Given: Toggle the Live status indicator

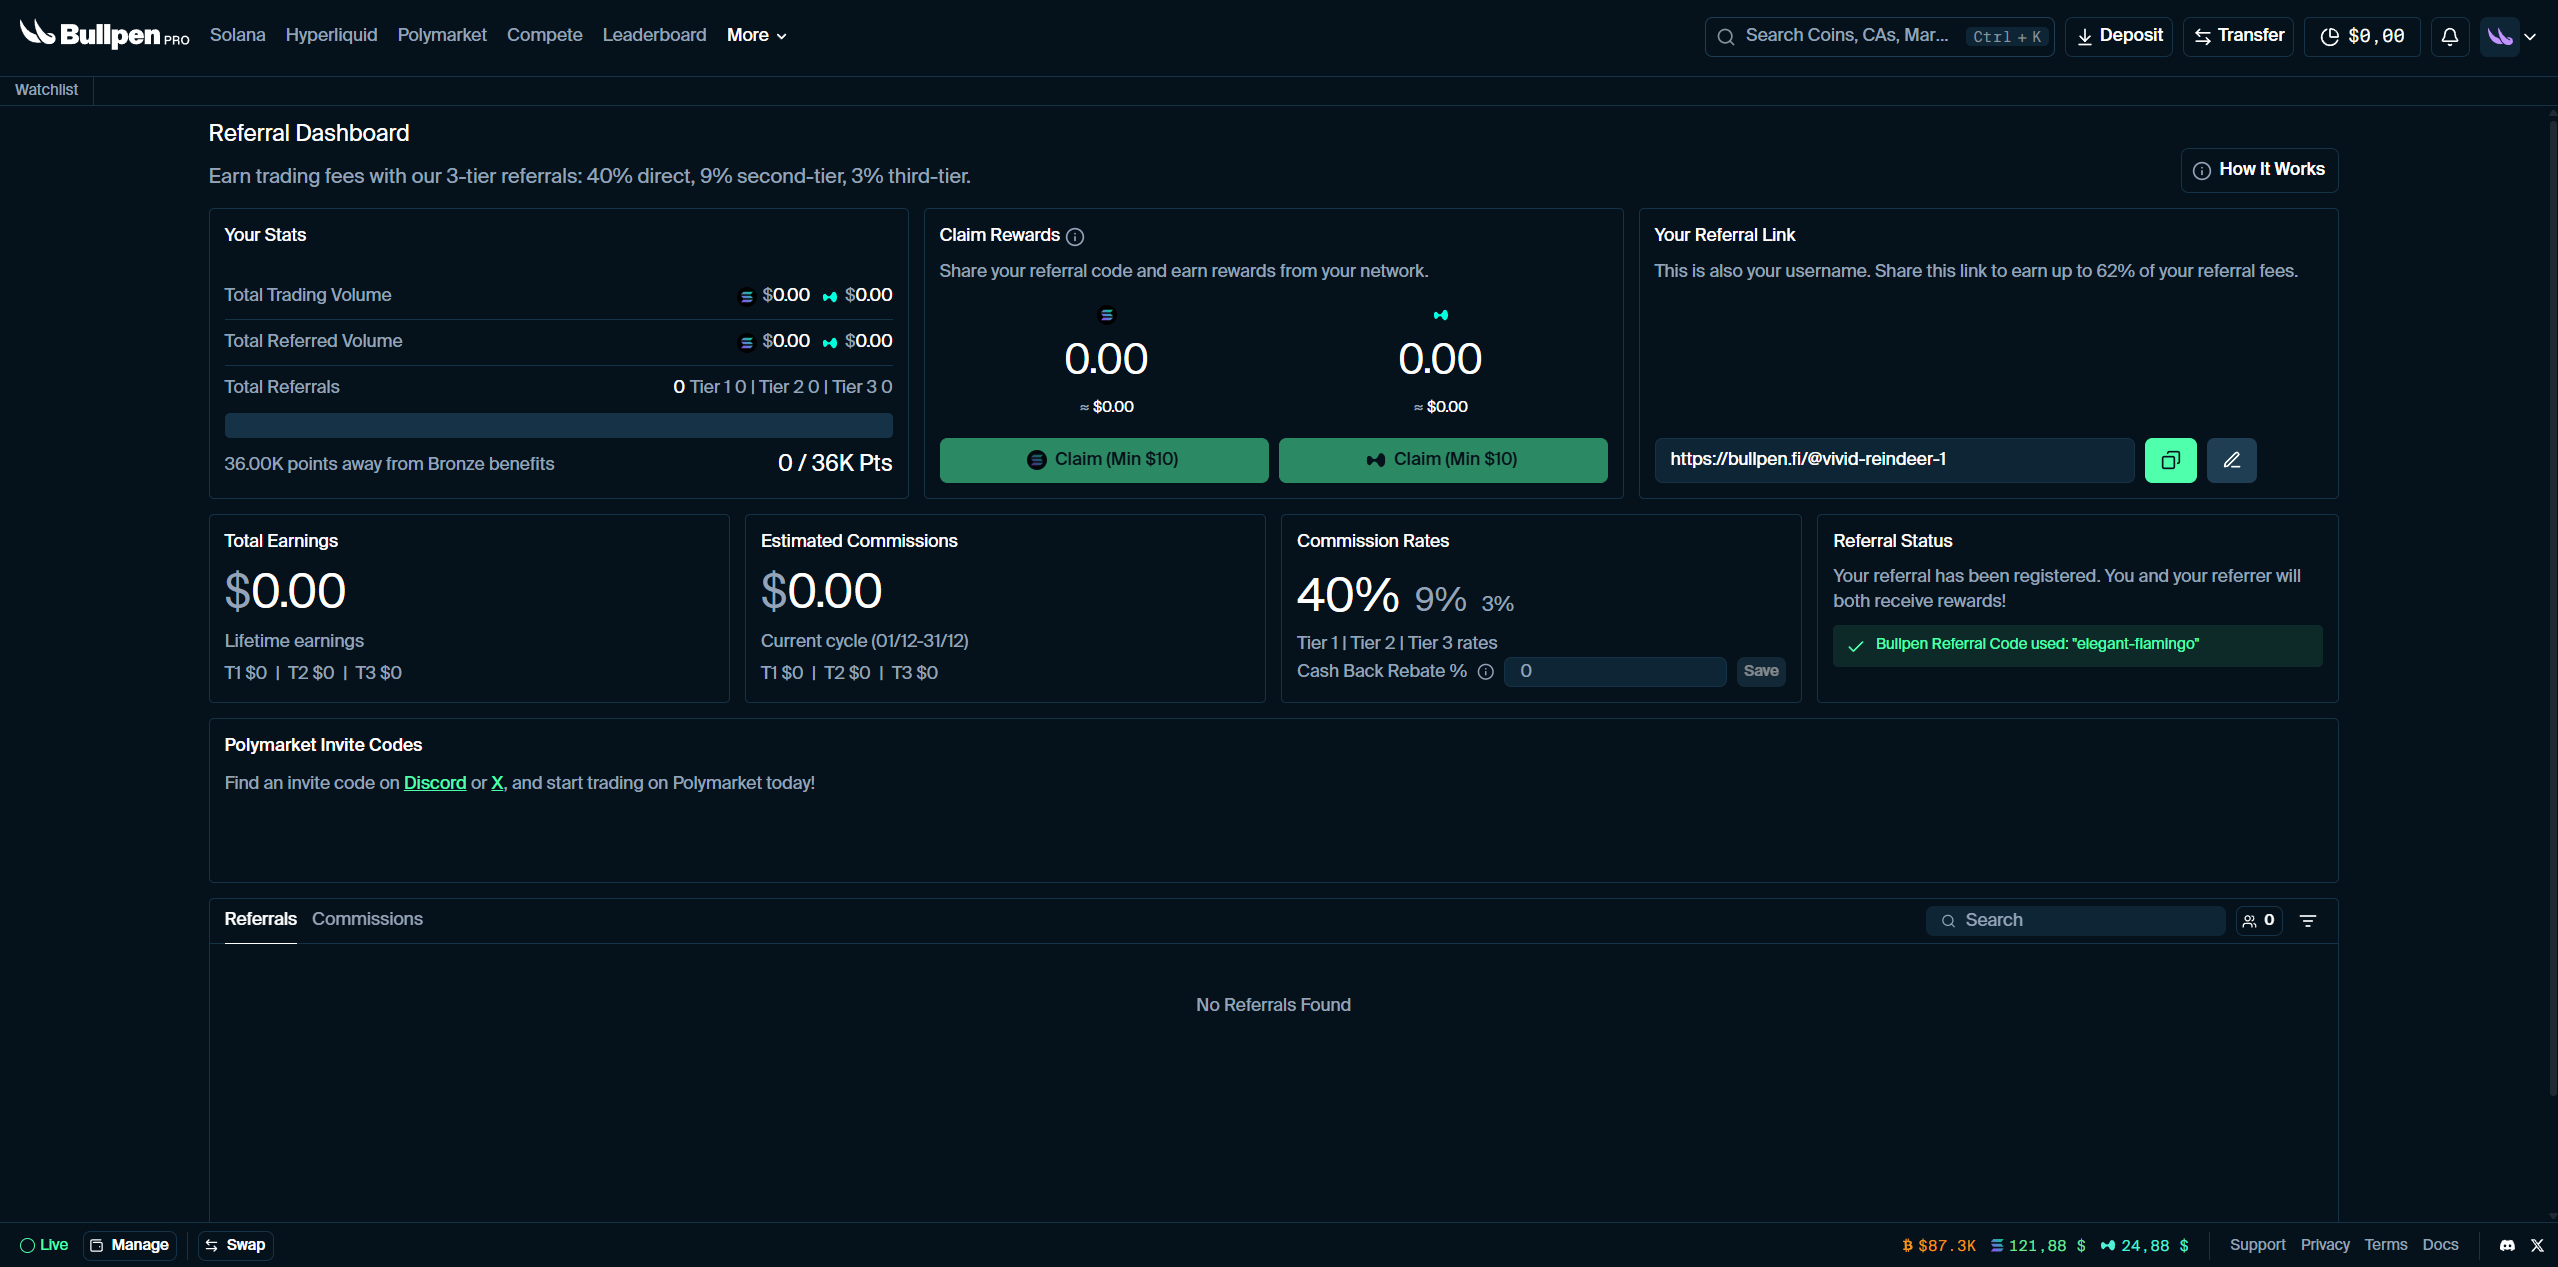Looking at the screenshot, I should tap(44, 1245).
